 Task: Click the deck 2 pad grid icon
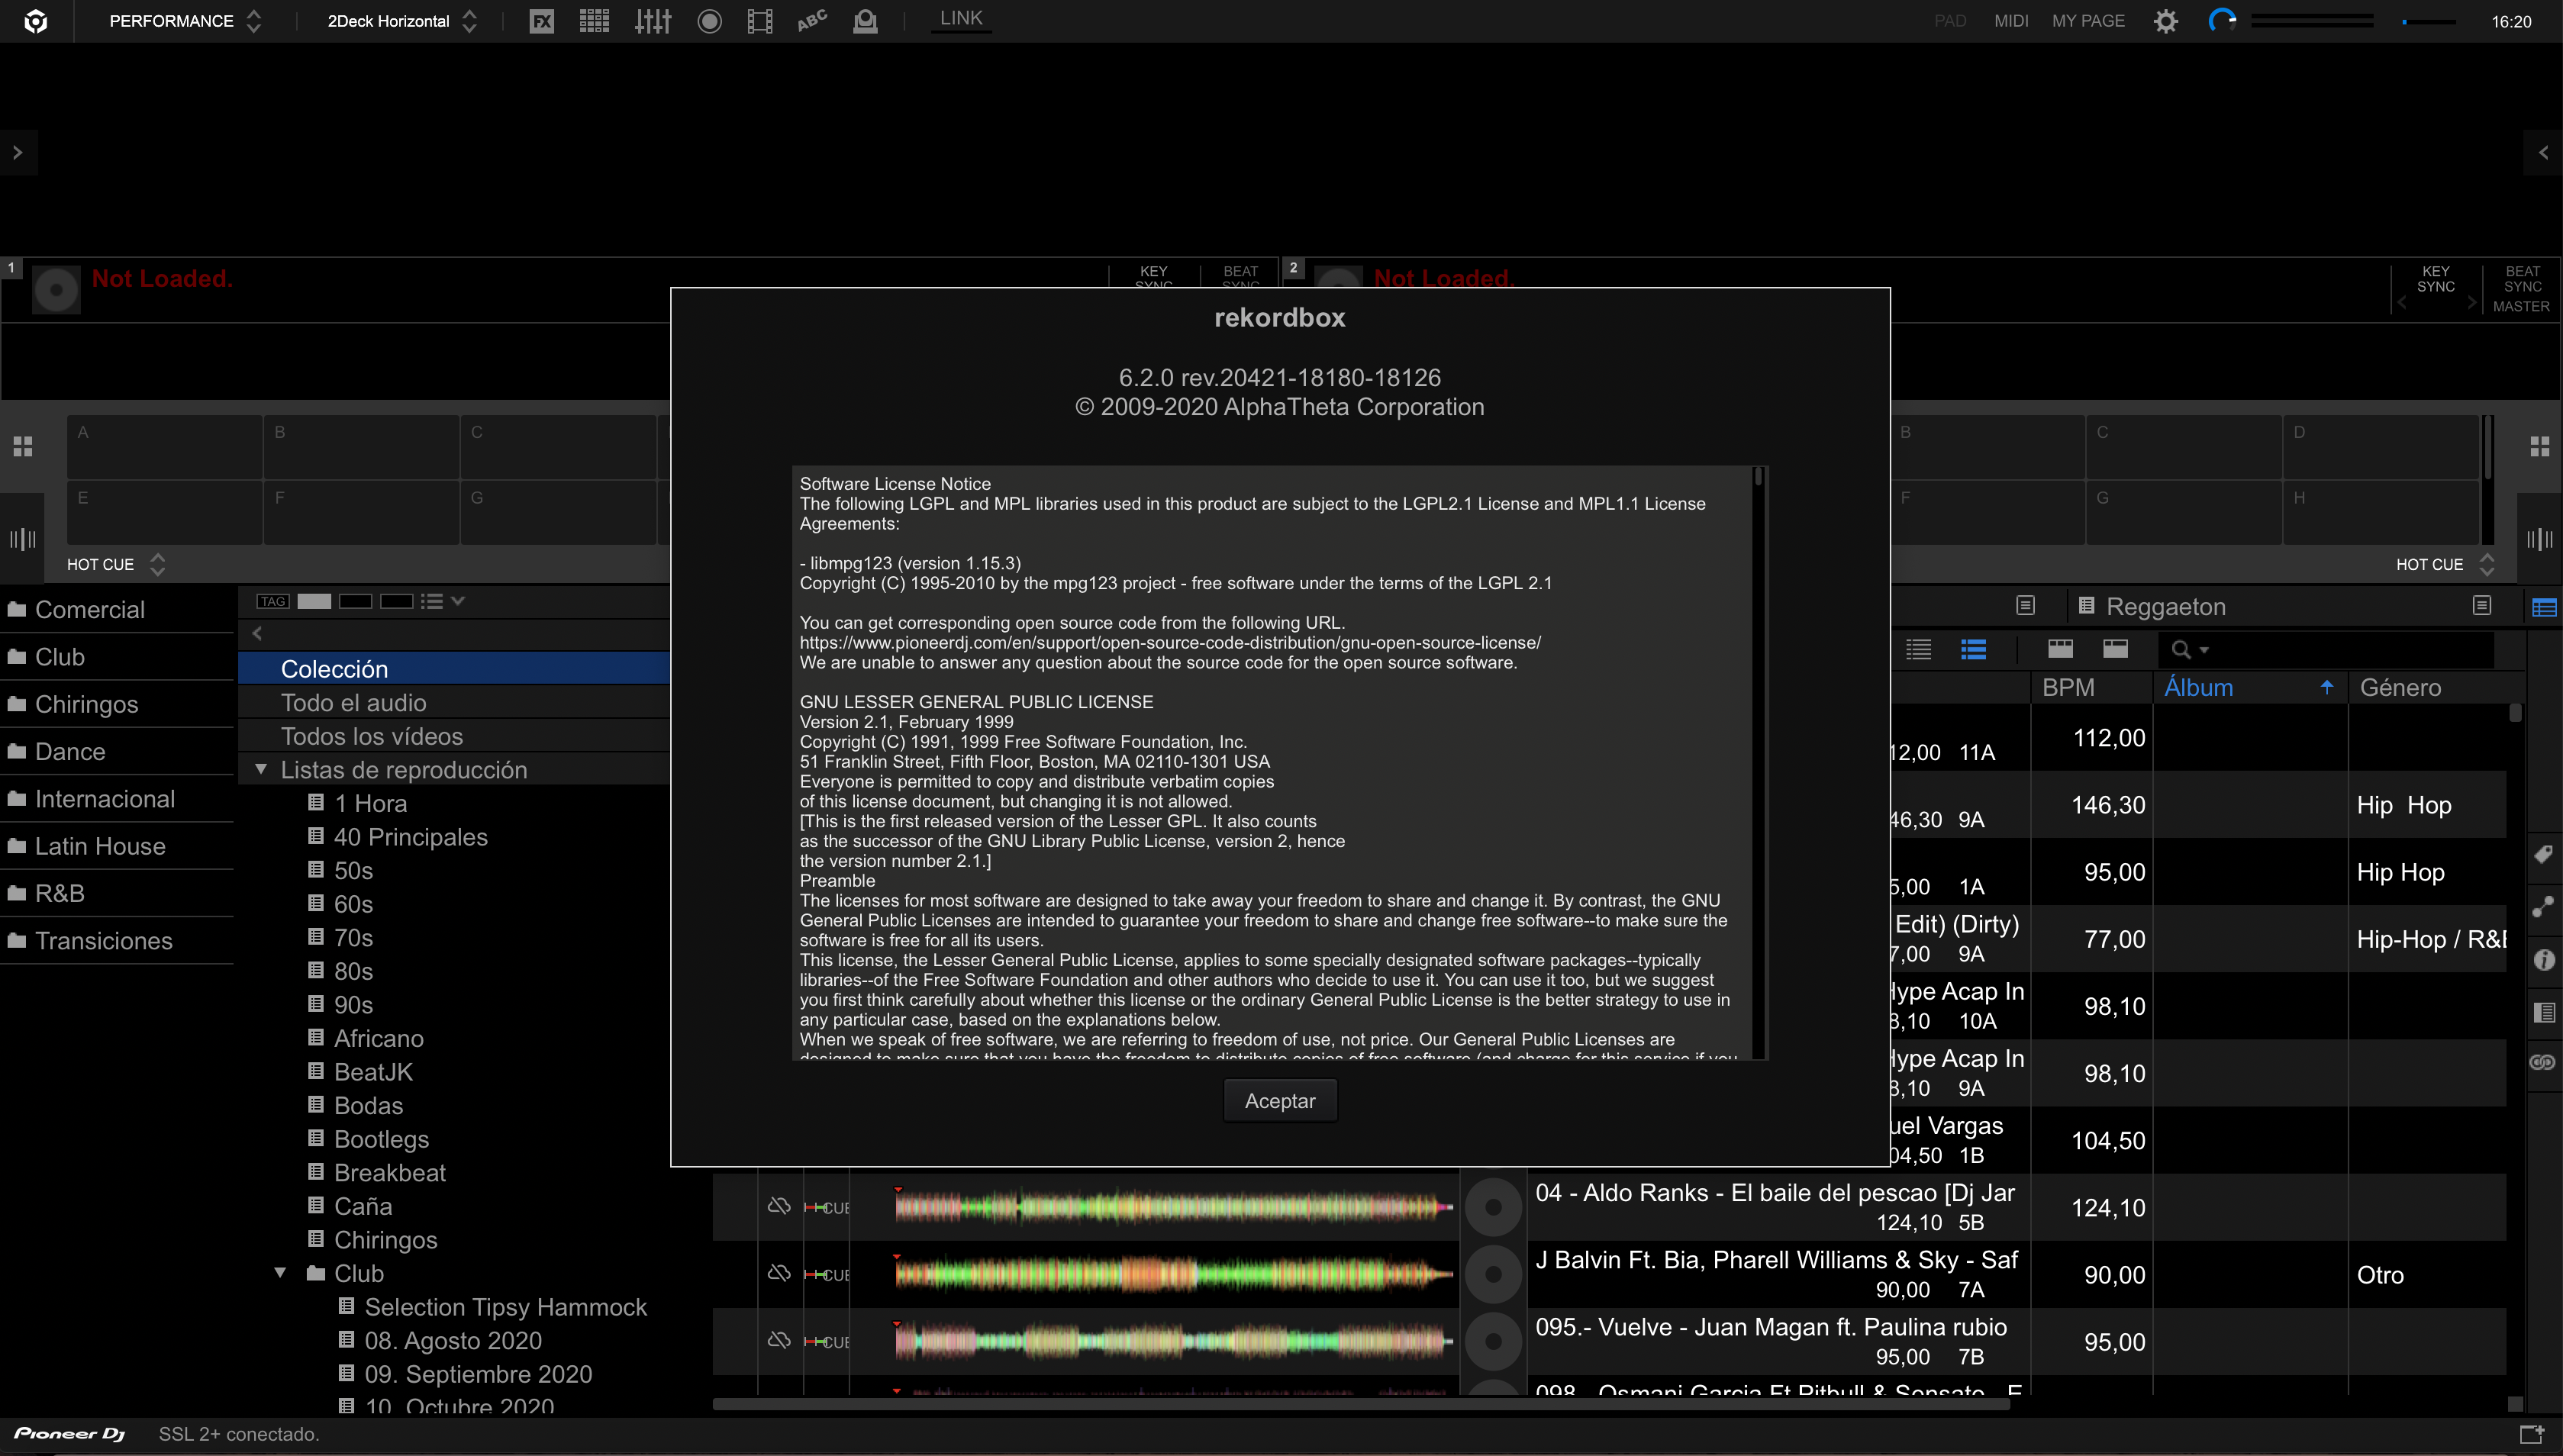[2539, 446]
